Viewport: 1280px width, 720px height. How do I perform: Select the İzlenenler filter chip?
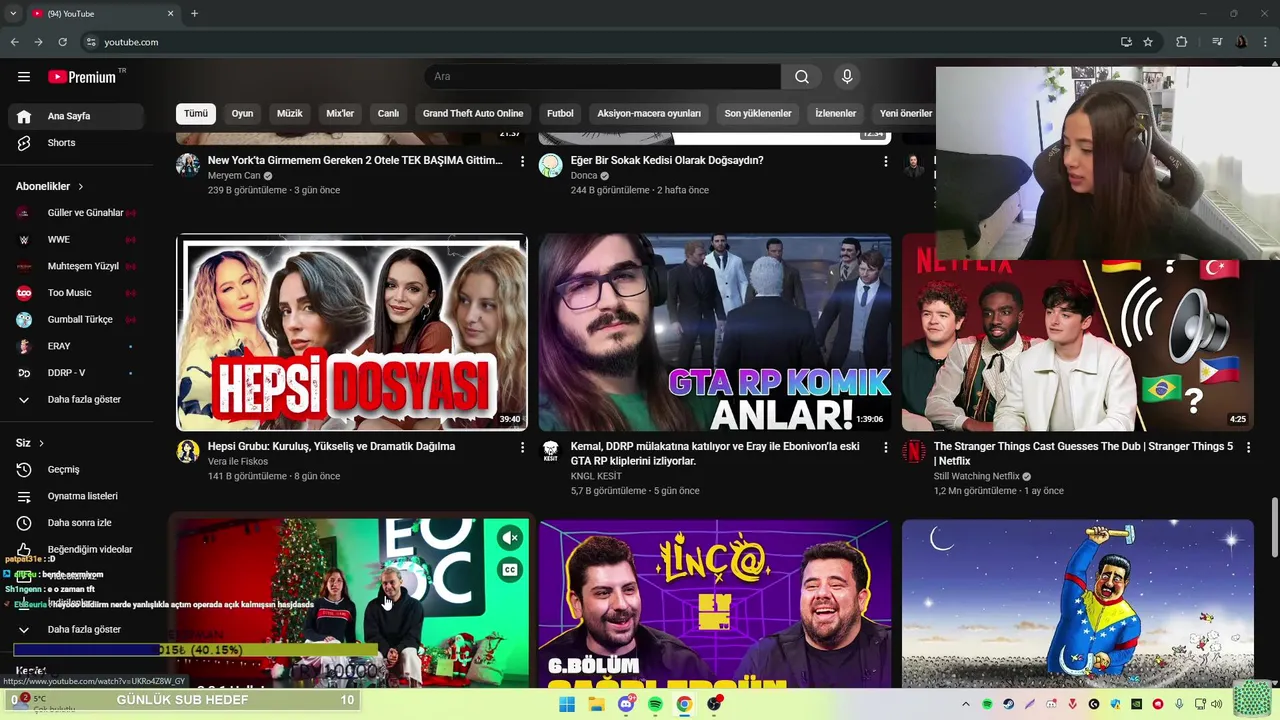835,114
